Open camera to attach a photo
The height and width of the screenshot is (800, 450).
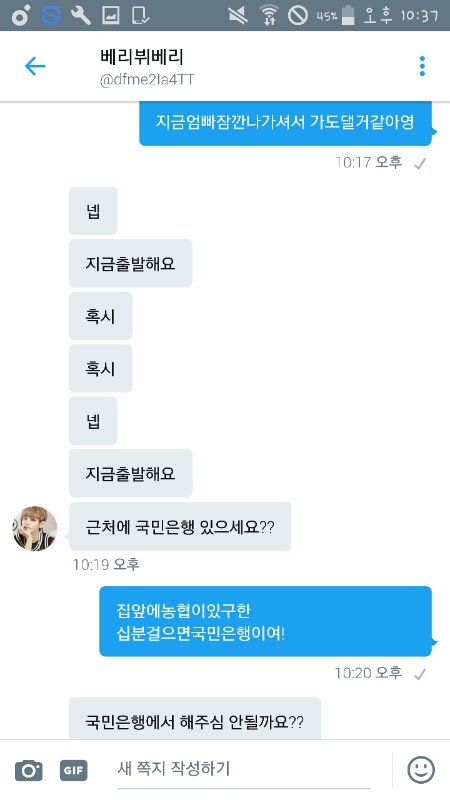click(29, 770)
